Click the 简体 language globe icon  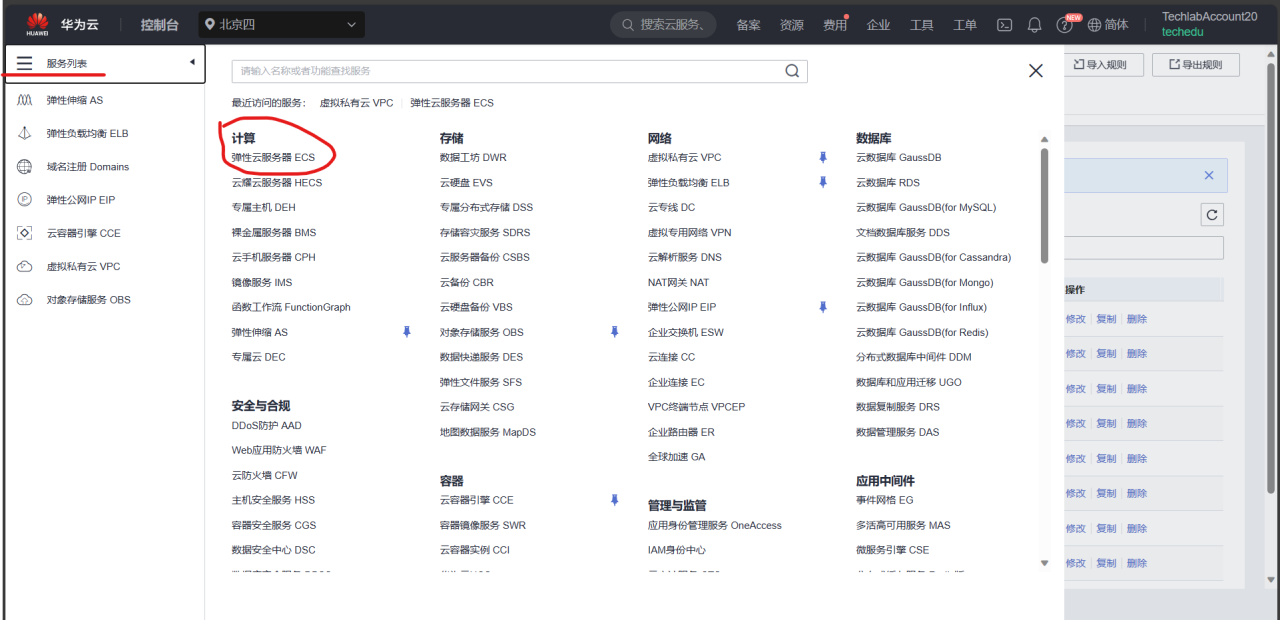pyautogui.click(x=1093, y=24)
